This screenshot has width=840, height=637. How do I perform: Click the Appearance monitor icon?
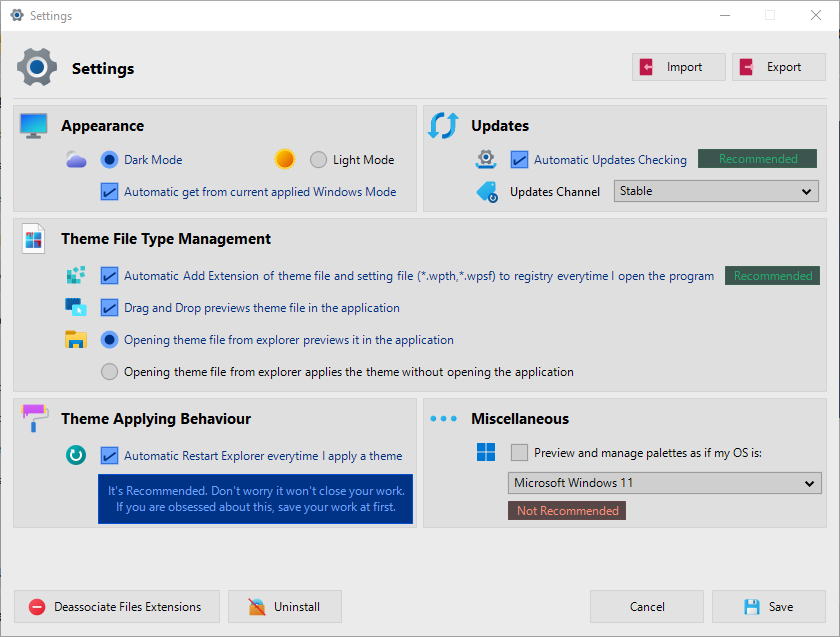pos(34,126)
